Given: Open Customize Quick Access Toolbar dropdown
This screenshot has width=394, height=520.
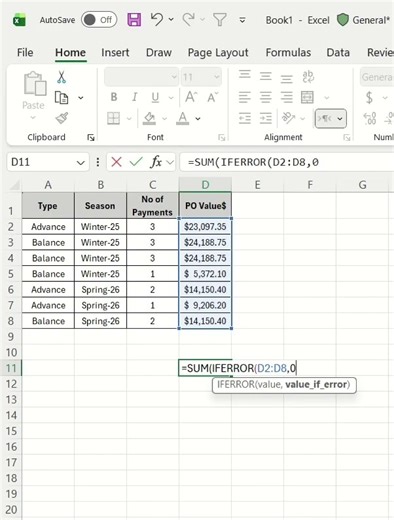Looking at the screenshot, I should pos(243,20).
